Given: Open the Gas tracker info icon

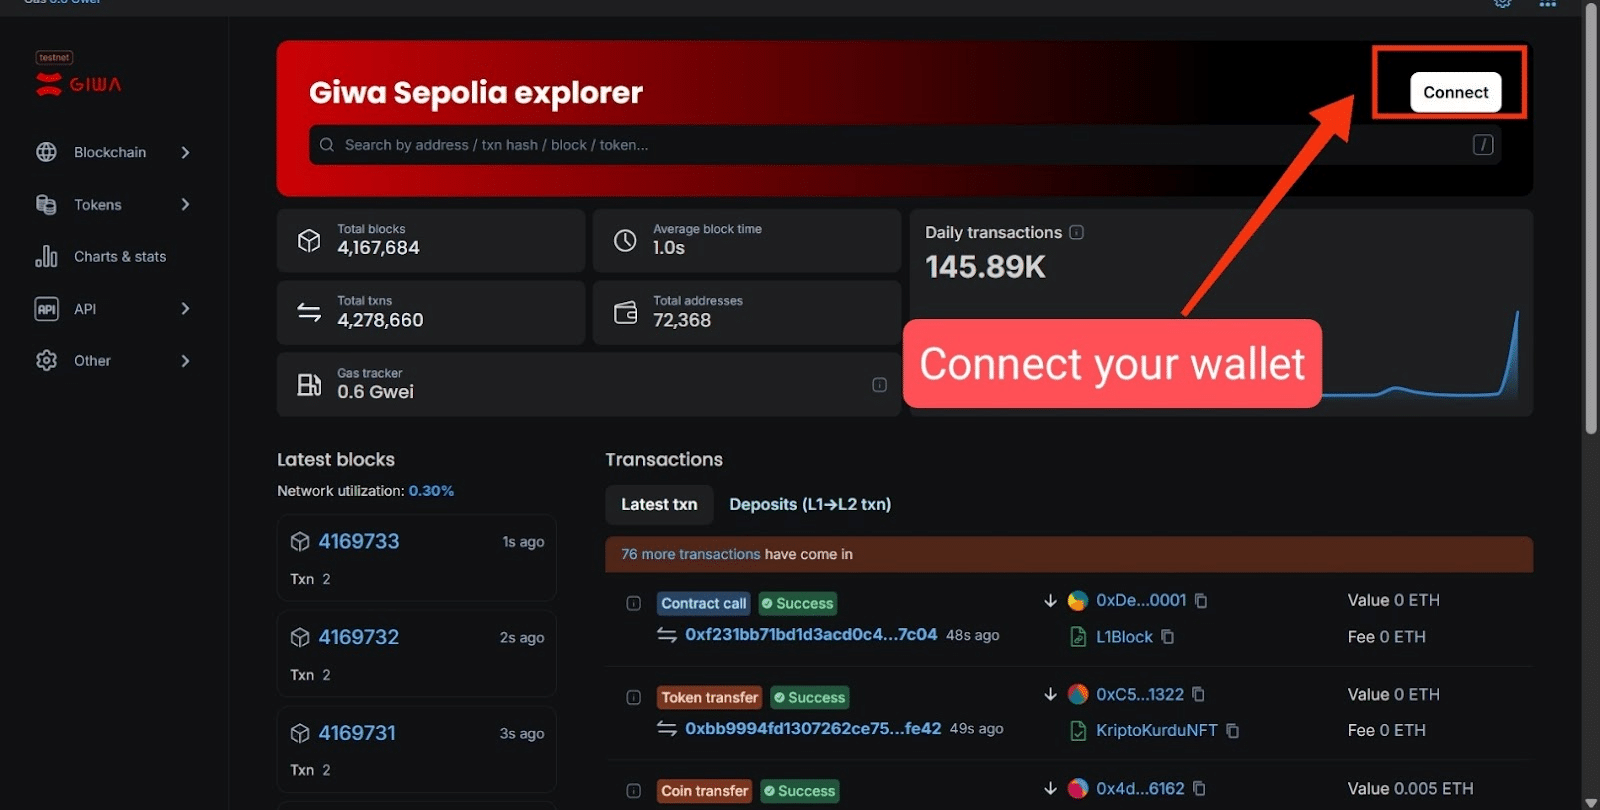Looking at the screenshot, I should pyautogui.click(x=879, y=385).
